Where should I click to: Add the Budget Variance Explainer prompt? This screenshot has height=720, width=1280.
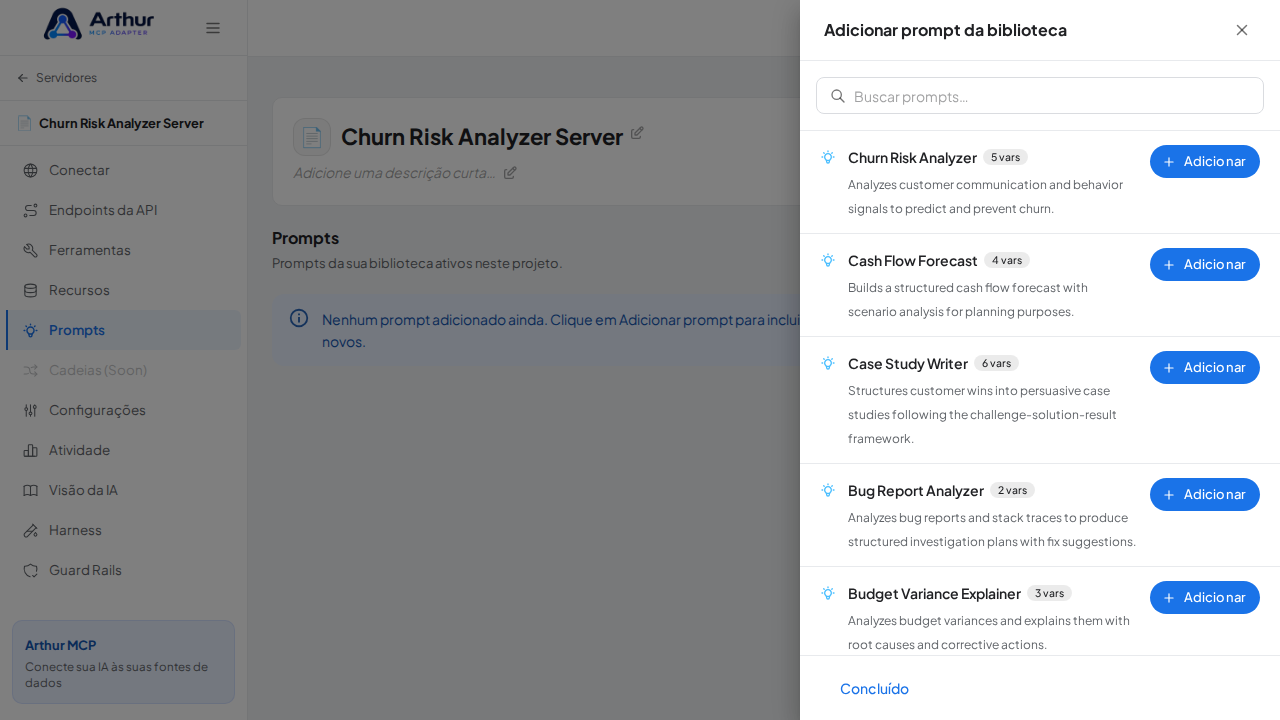pos(1205,597)
